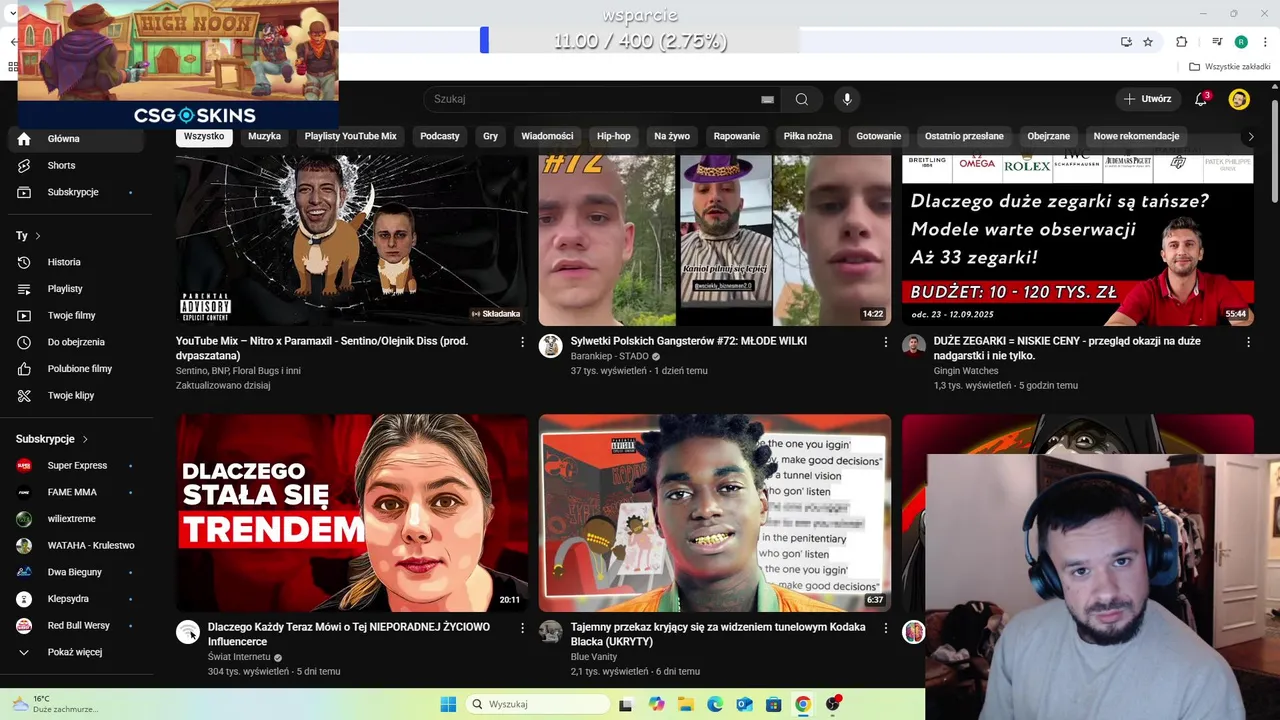1280x720 pixels.
Task: Select the Nowe rekomendacje chip
Action: (x=1136, y=136)
